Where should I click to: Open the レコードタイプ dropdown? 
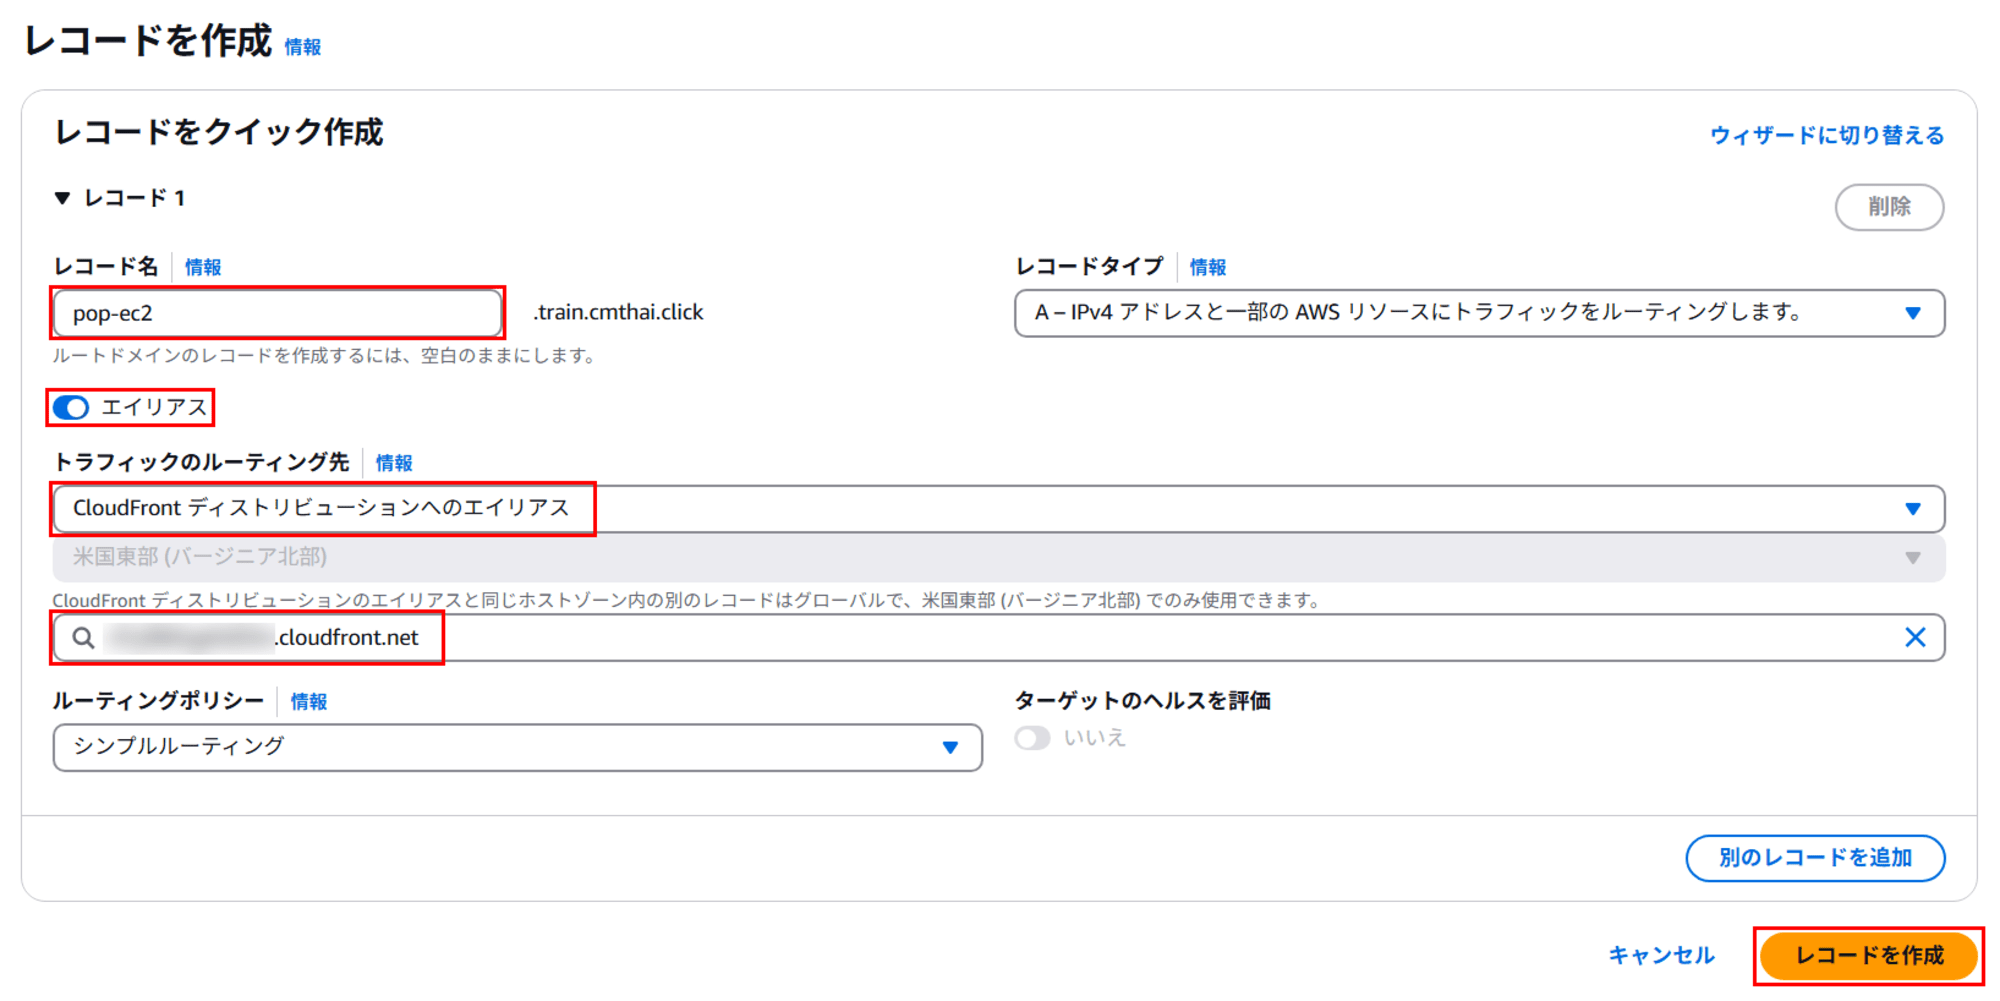click(x=1479, y=313)
